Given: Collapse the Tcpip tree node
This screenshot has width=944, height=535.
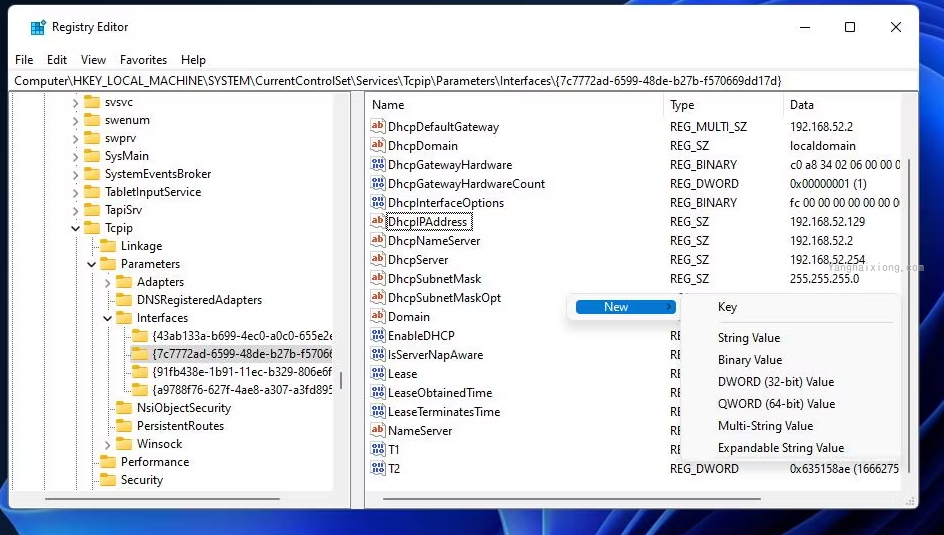Looking at the screenshot, I should 75,228.
